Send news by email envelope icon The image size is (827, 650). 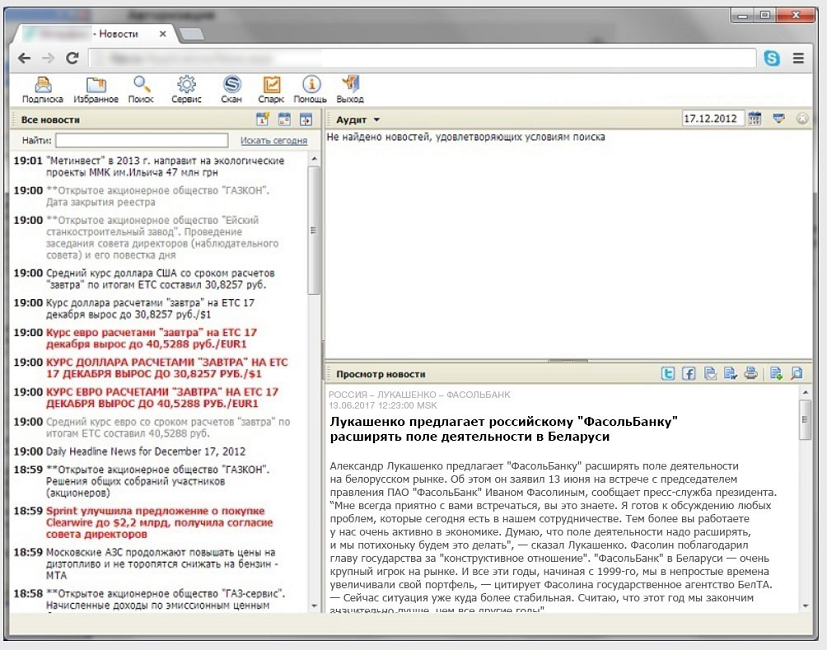click(x=710, y=374)
